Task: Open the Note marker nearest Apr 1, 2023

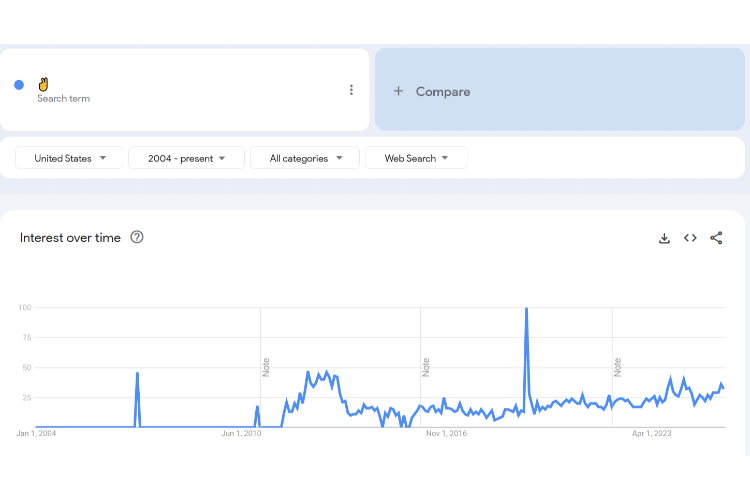Action: coord(618,366)
